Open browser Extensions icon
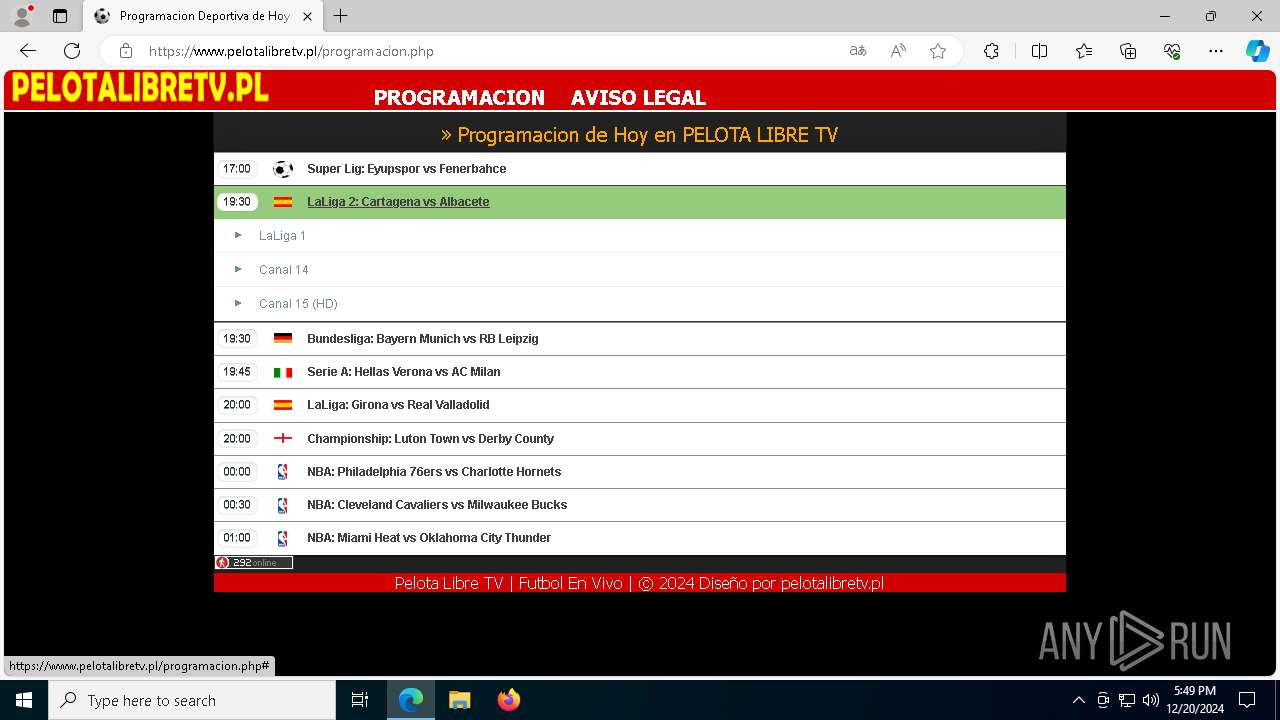 tap(991, 51)
